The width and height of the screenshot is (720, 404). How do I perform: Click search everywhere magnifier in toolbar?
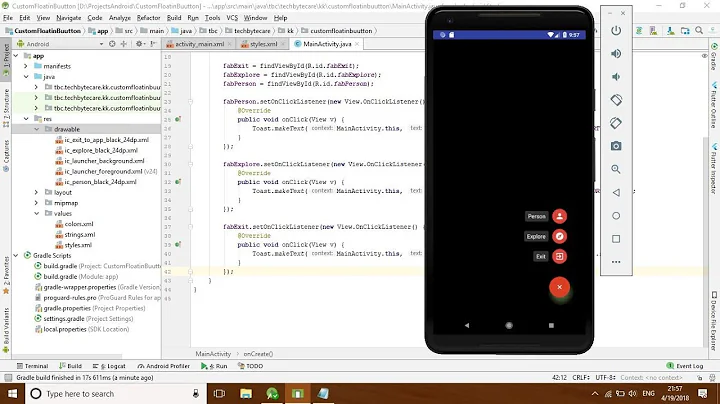pyautogui.click(x=699, y=30)
